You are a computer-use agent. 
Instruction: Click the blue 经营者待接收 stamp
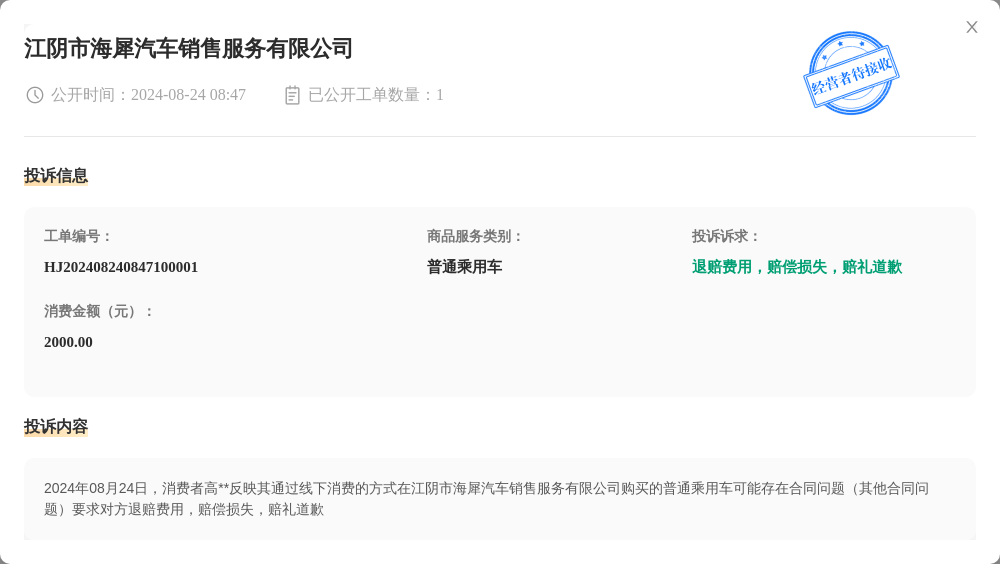click(851, 73)
